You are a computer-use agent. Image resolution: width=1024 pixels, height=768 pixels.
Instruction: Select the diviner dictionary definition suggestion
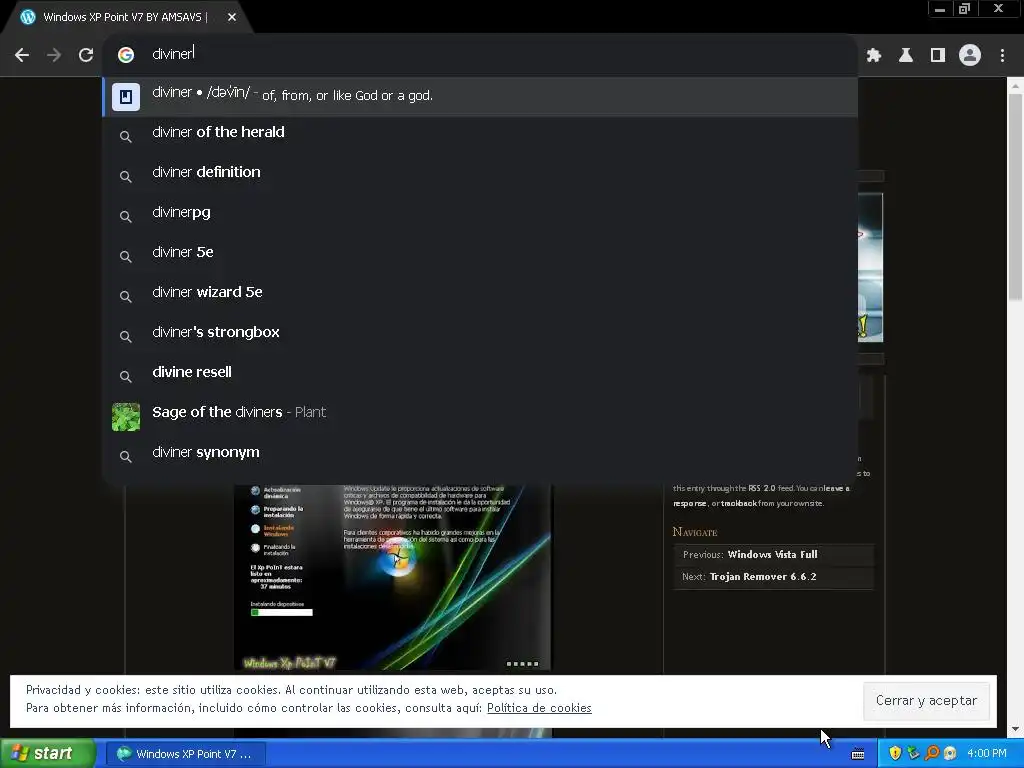480,97
